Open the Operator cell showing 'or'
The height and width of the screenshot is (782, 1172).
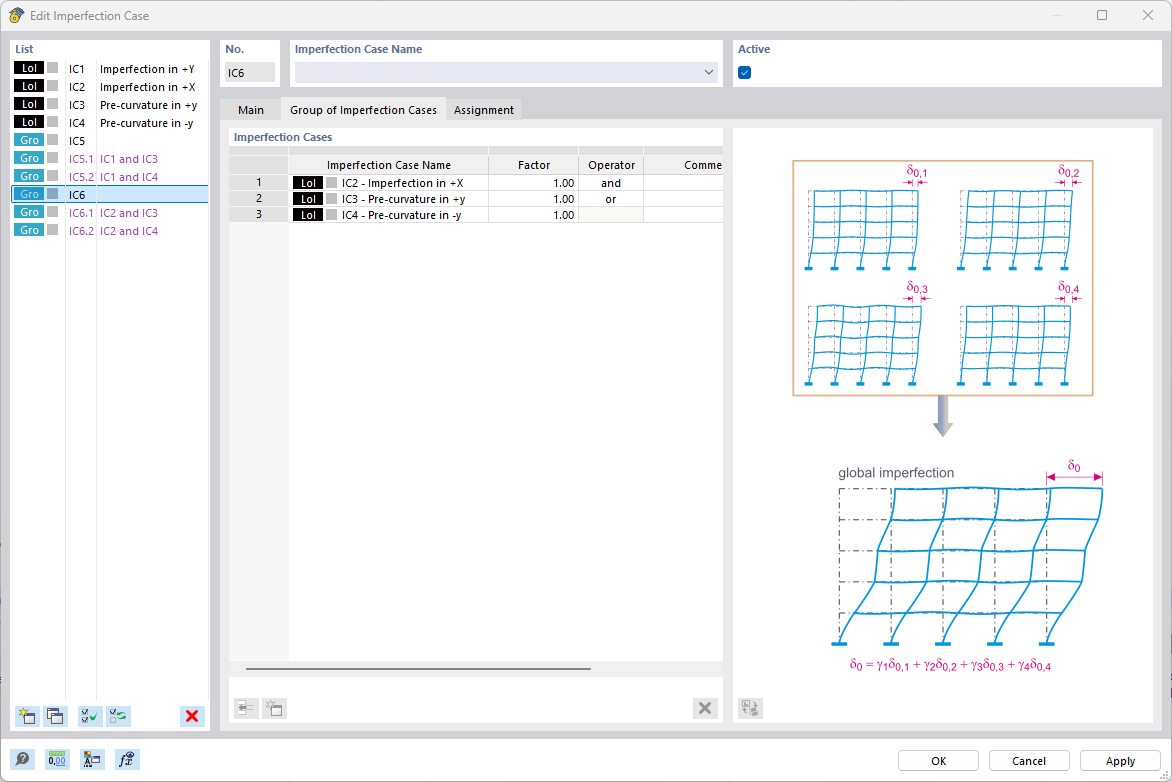(611, 199)
